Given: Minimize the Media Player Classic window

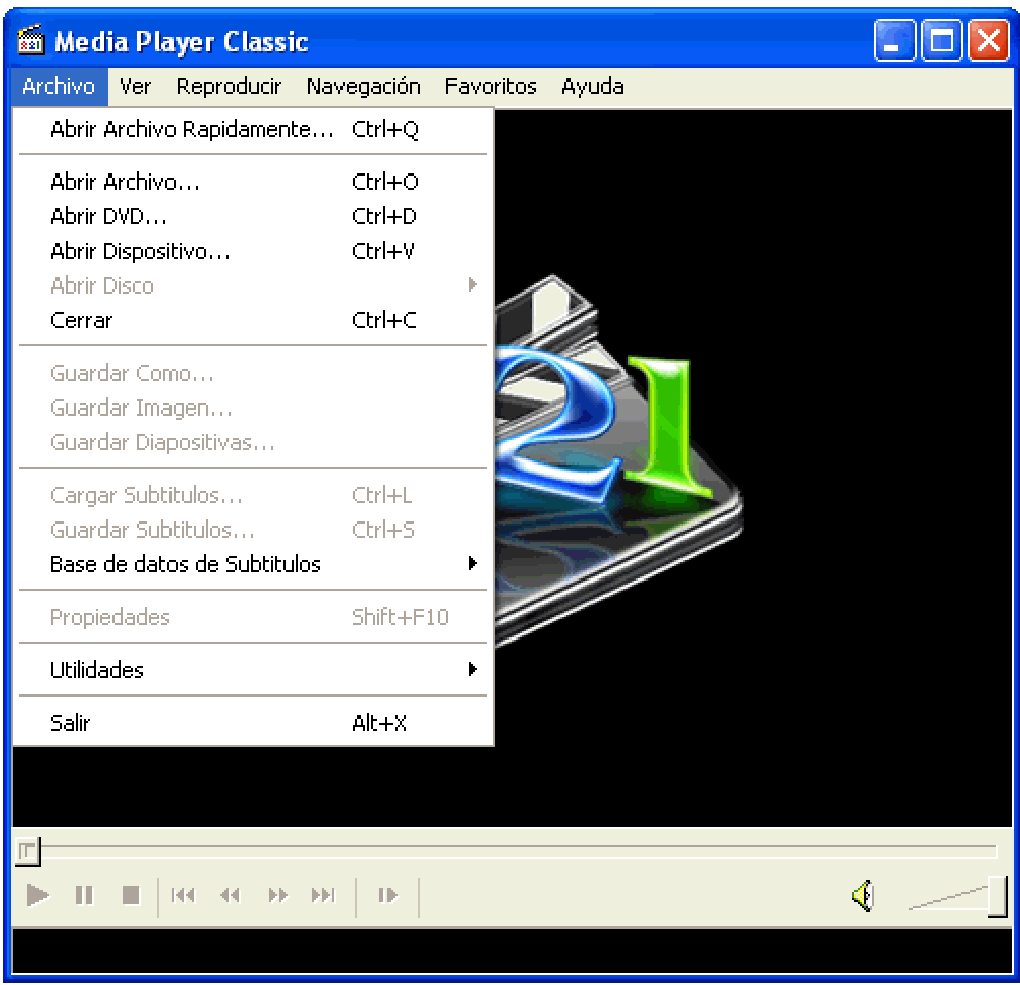Looking at the screenshot, I should coord(895,40).
